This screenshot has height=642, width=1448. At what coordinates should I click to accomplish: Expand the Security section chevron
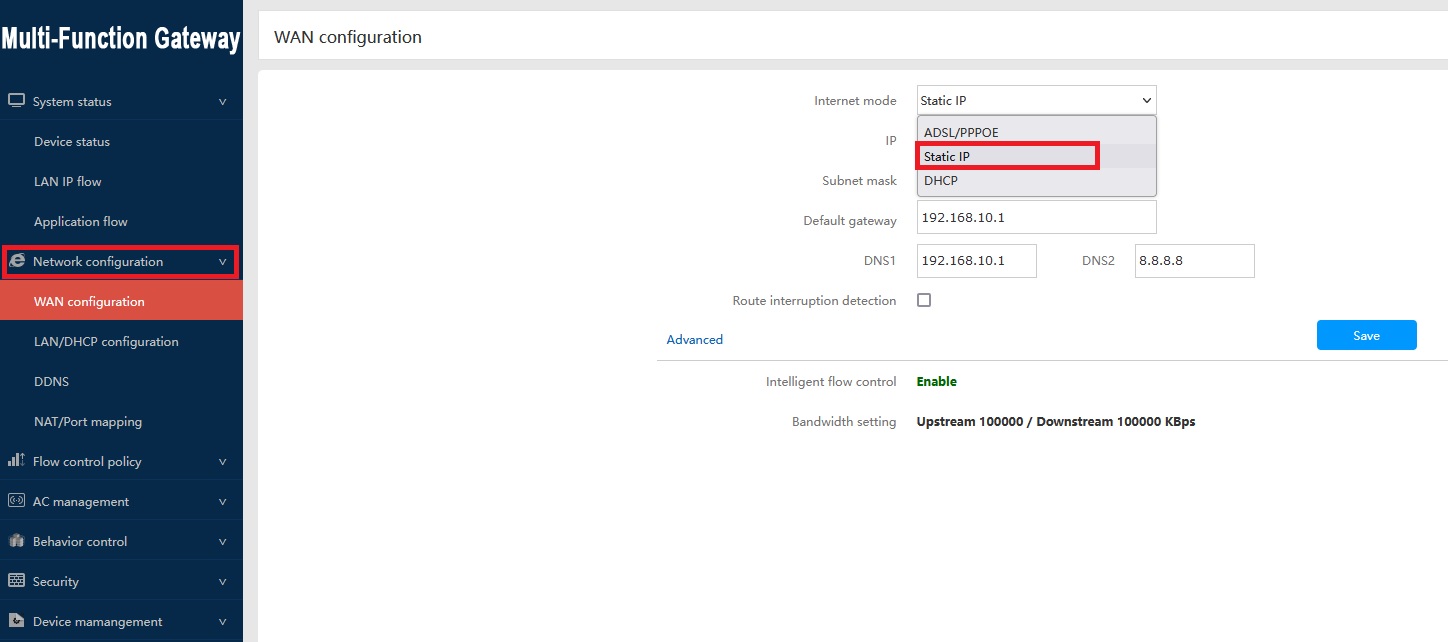(x=222, y=582)
